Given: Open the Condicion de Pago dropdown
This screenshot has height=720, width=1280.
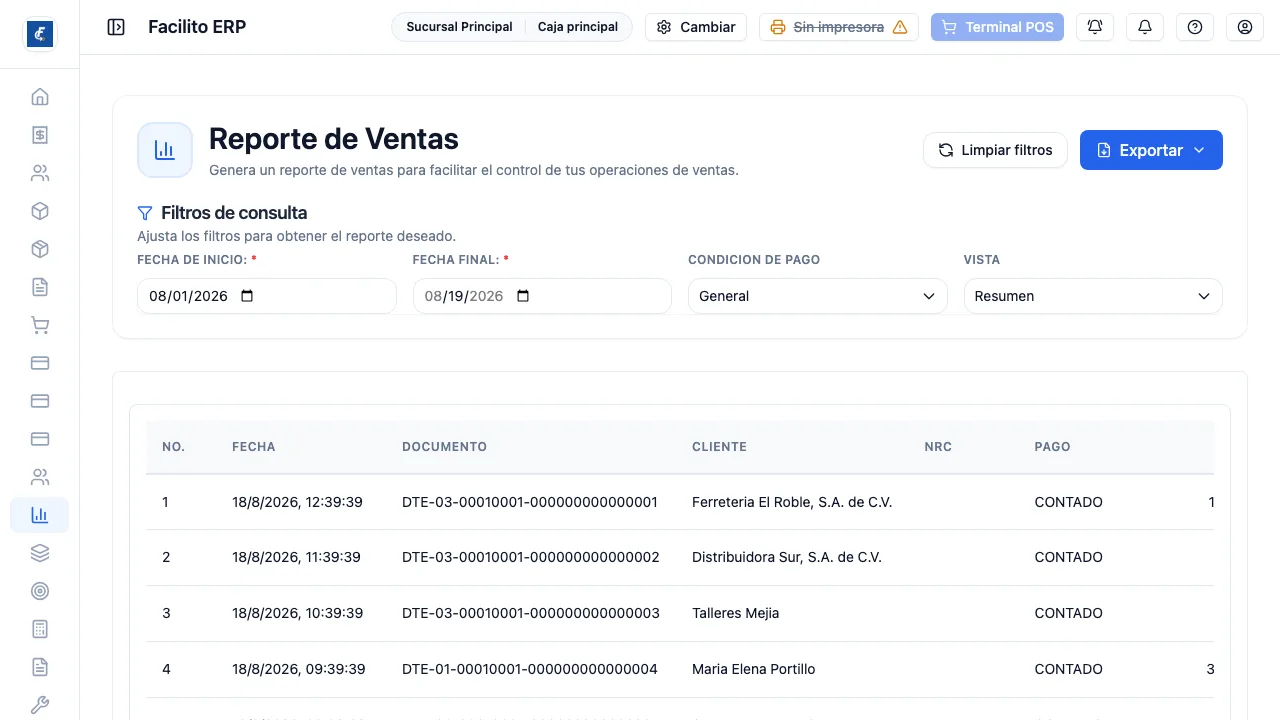Looking at the screenshot, I should (x=817, y=296).
